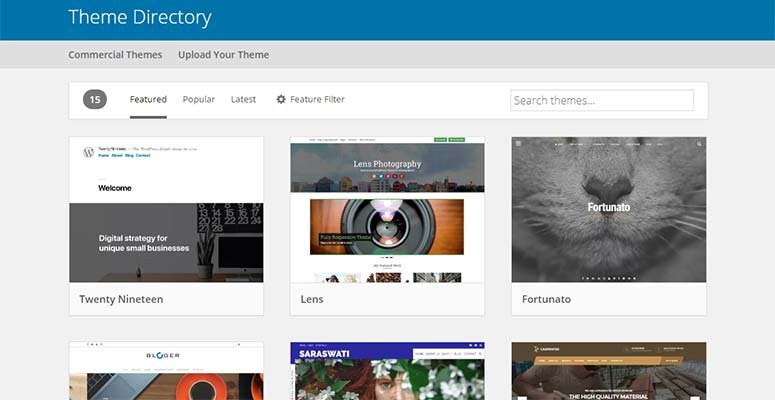This screenshot has height=400, width=775.
Task: Click the 15 theme count badge
Action: tap(95, 100)
